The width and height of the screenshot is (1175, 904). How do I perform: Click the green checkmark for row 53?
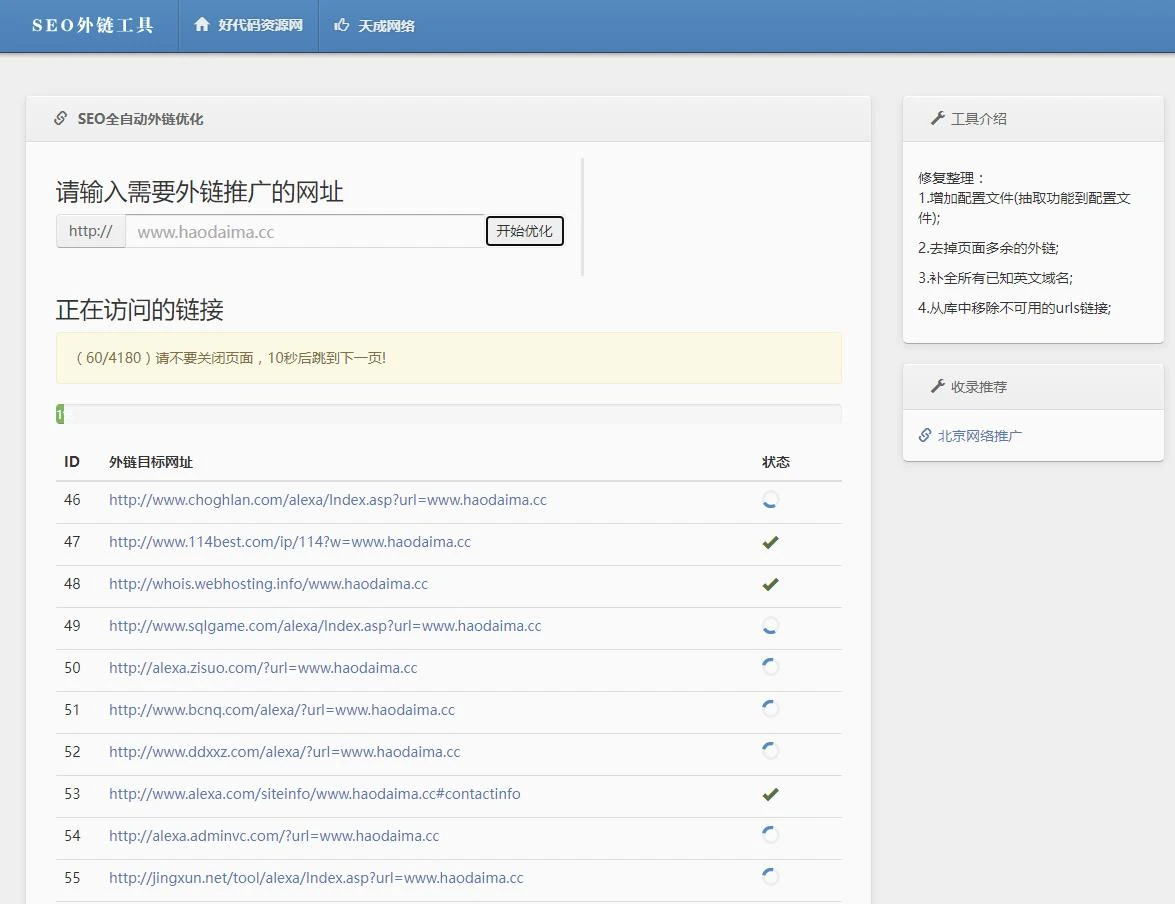coord(770,794)
